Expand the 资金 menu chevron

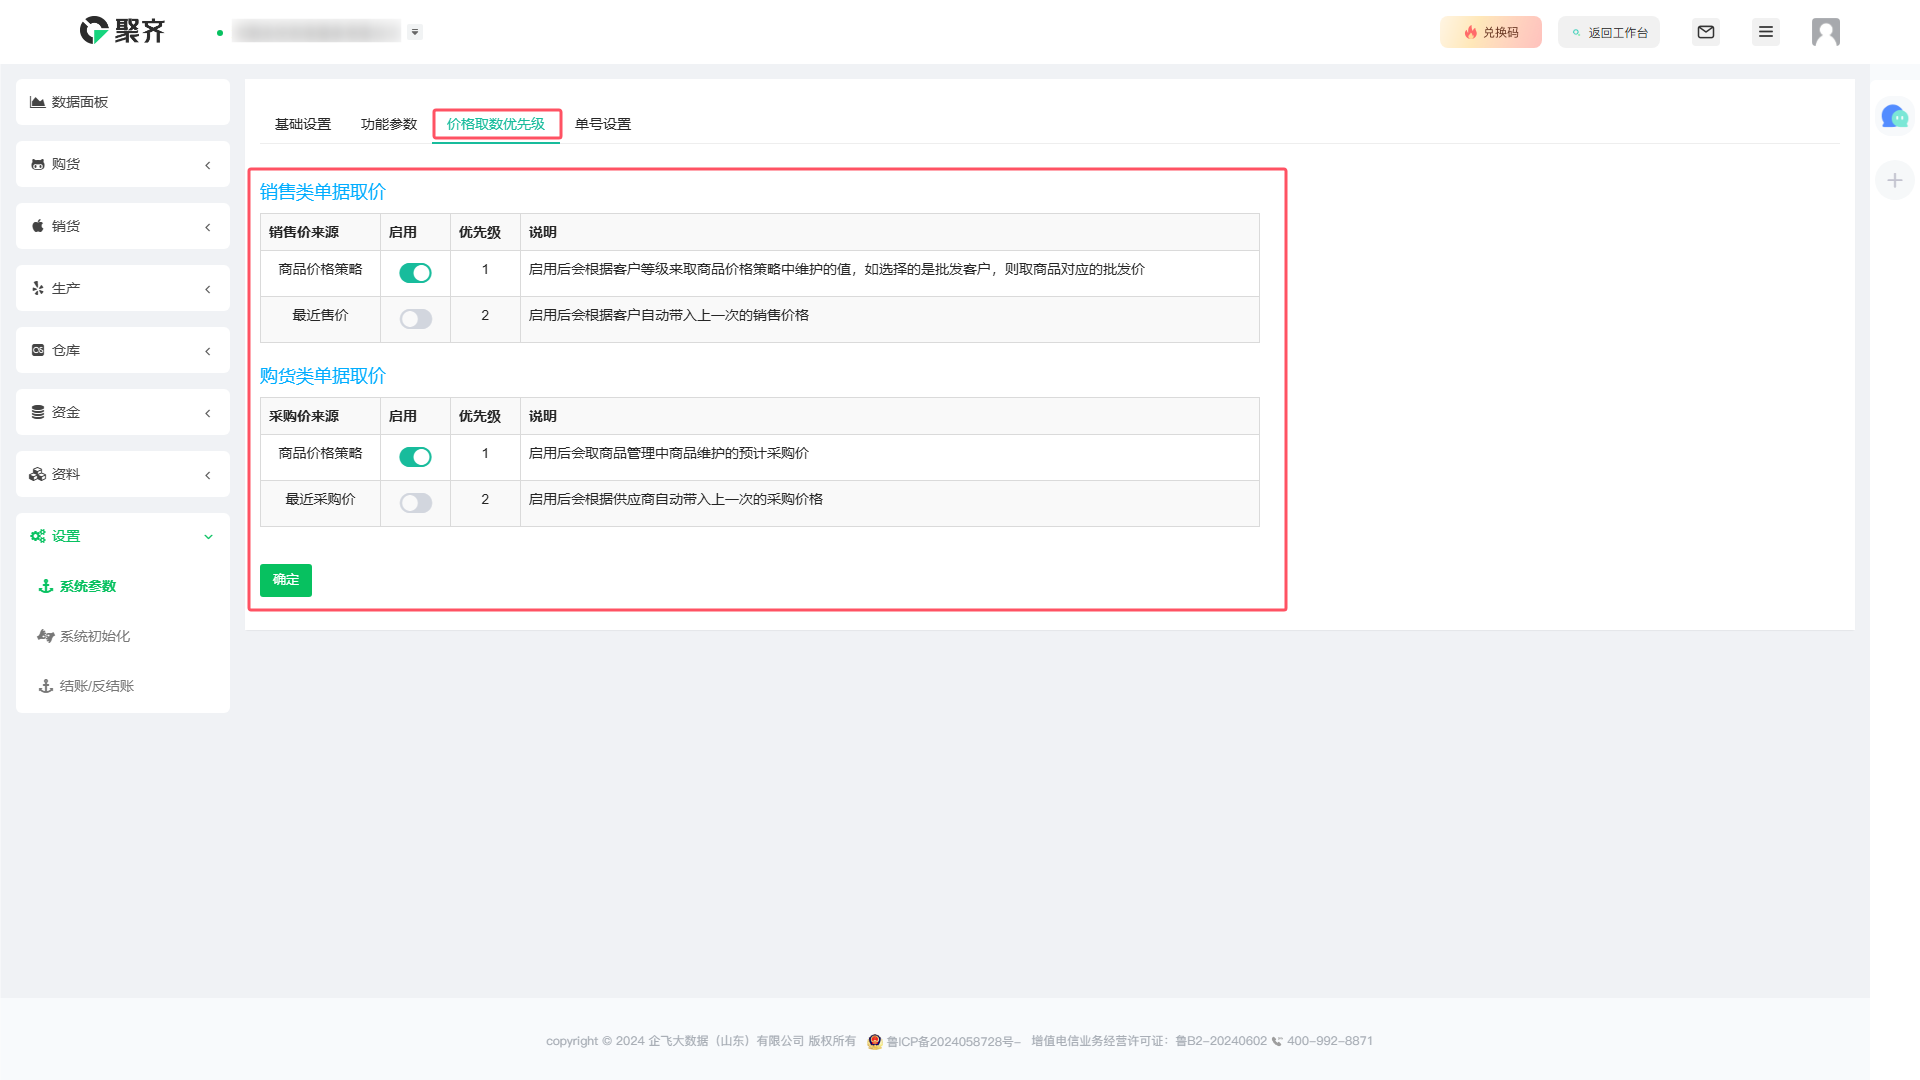coord(208,413)
